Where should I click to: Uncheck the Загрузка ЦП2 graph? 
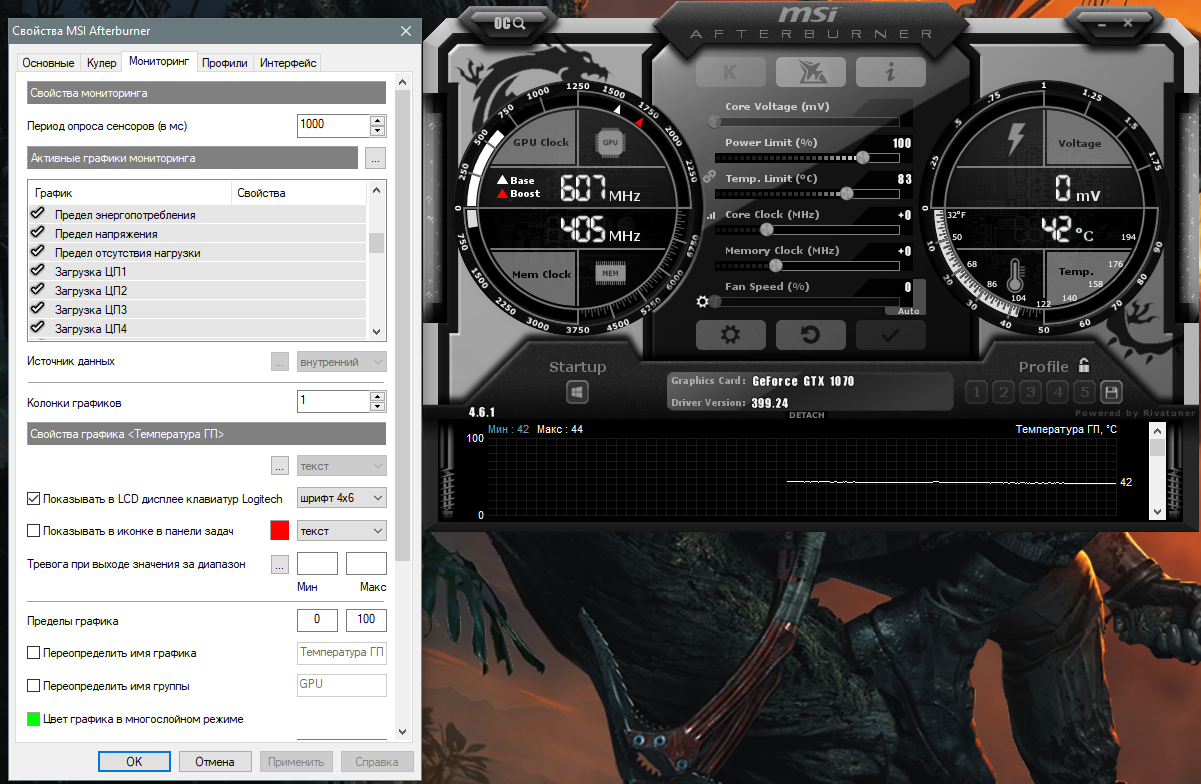(x=38, y=290)
